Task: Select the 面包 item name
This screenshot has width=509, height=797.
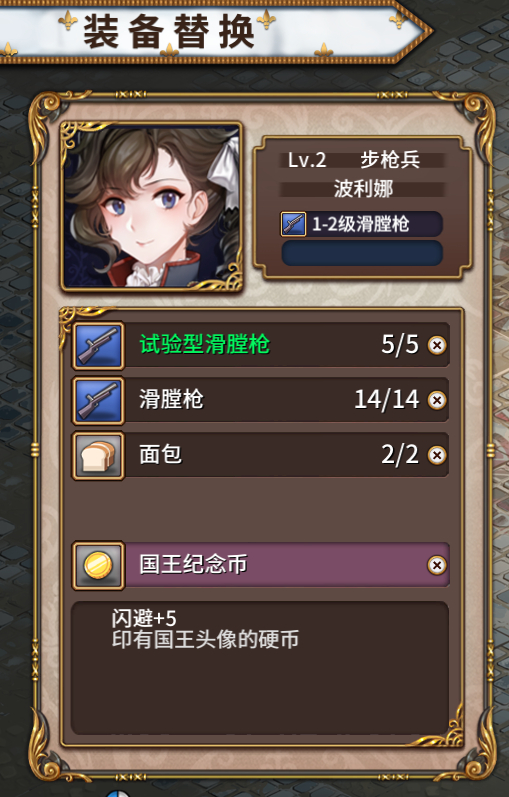Action: pos(160,454)
